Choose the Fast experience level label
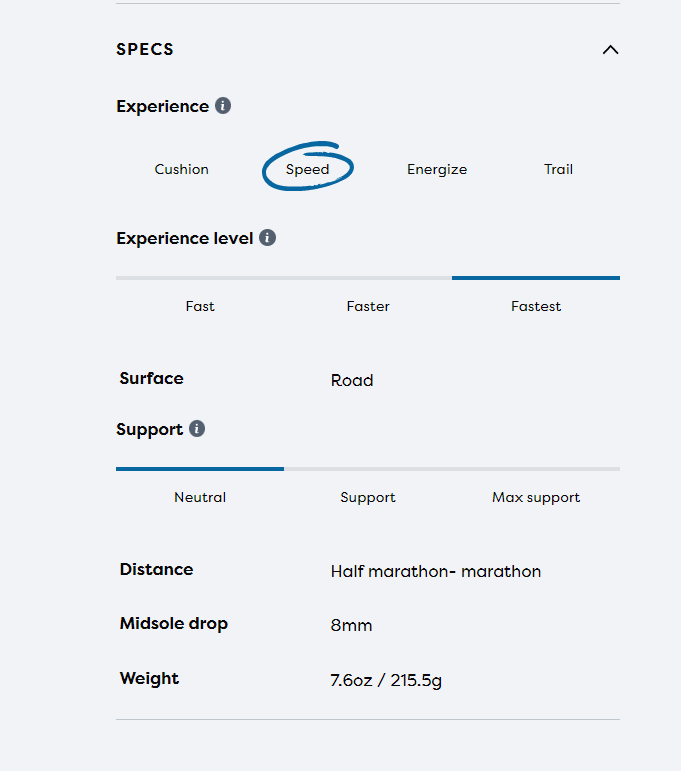The height and width of the screenshot is (771, 681). (200, 306)
